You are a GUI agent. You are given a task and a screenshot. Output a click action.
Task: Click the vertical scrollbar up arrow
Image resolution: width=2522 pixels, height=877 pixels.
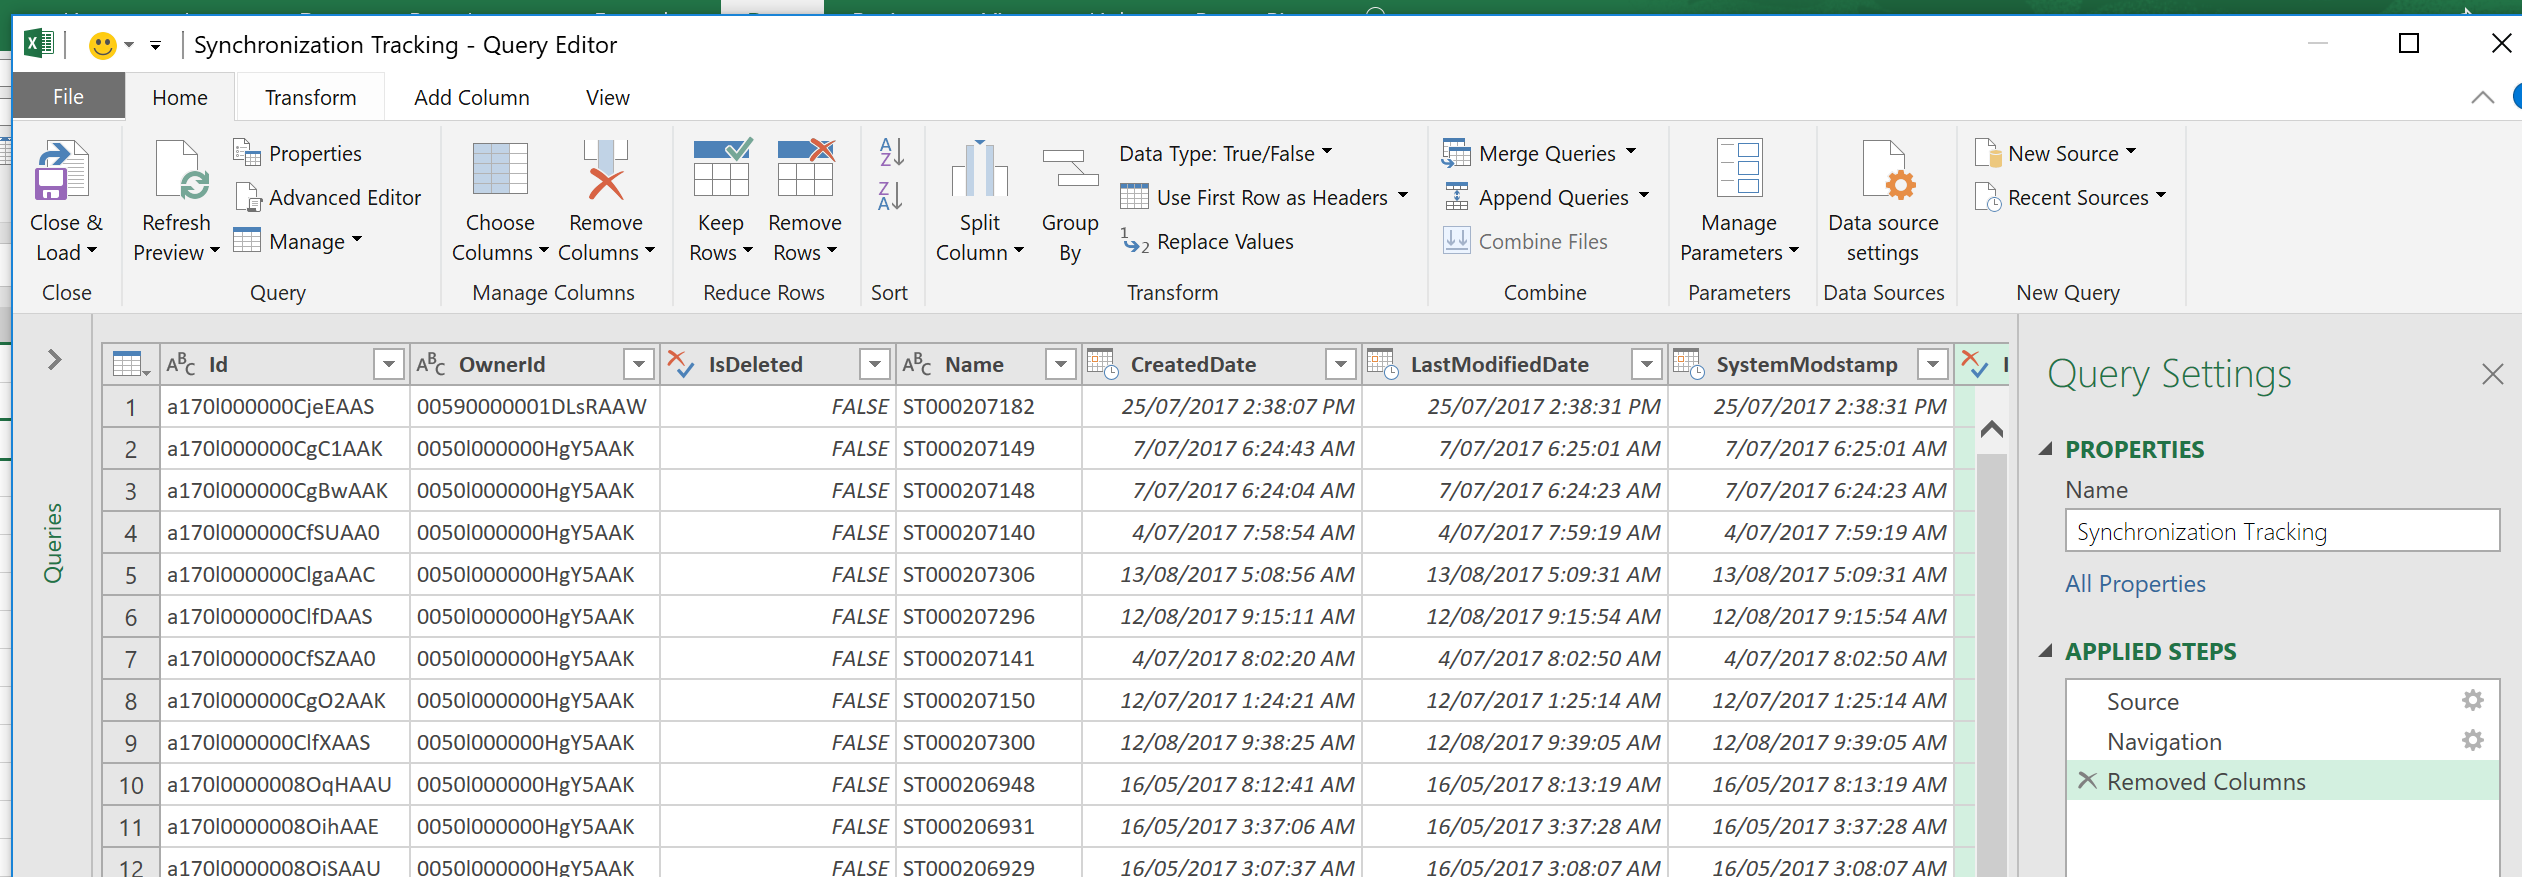point(1992,429)
